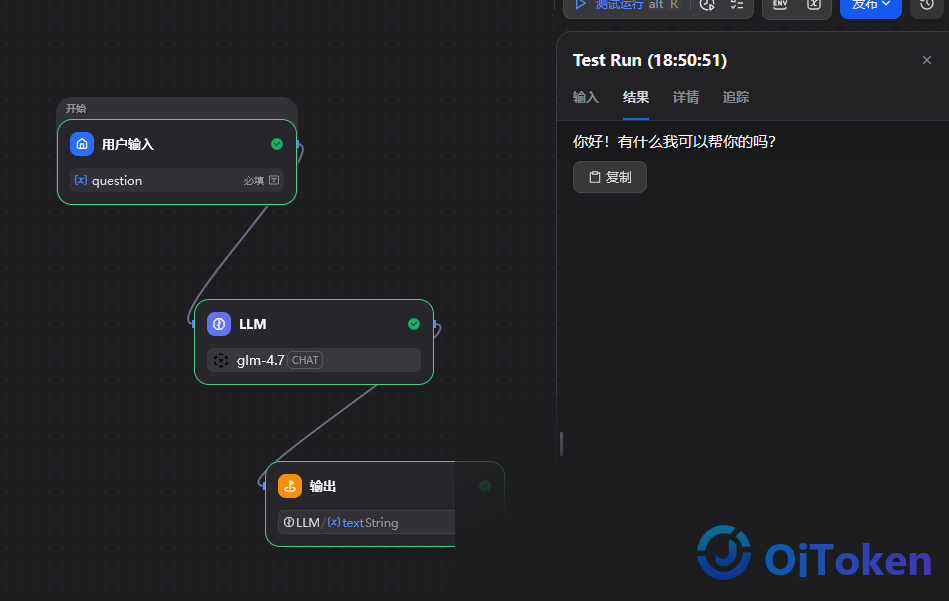The height and width of the screenshot is (601, 949).
Task: Click the Test Run (18:50:51) title
Action: click(649, 61)
